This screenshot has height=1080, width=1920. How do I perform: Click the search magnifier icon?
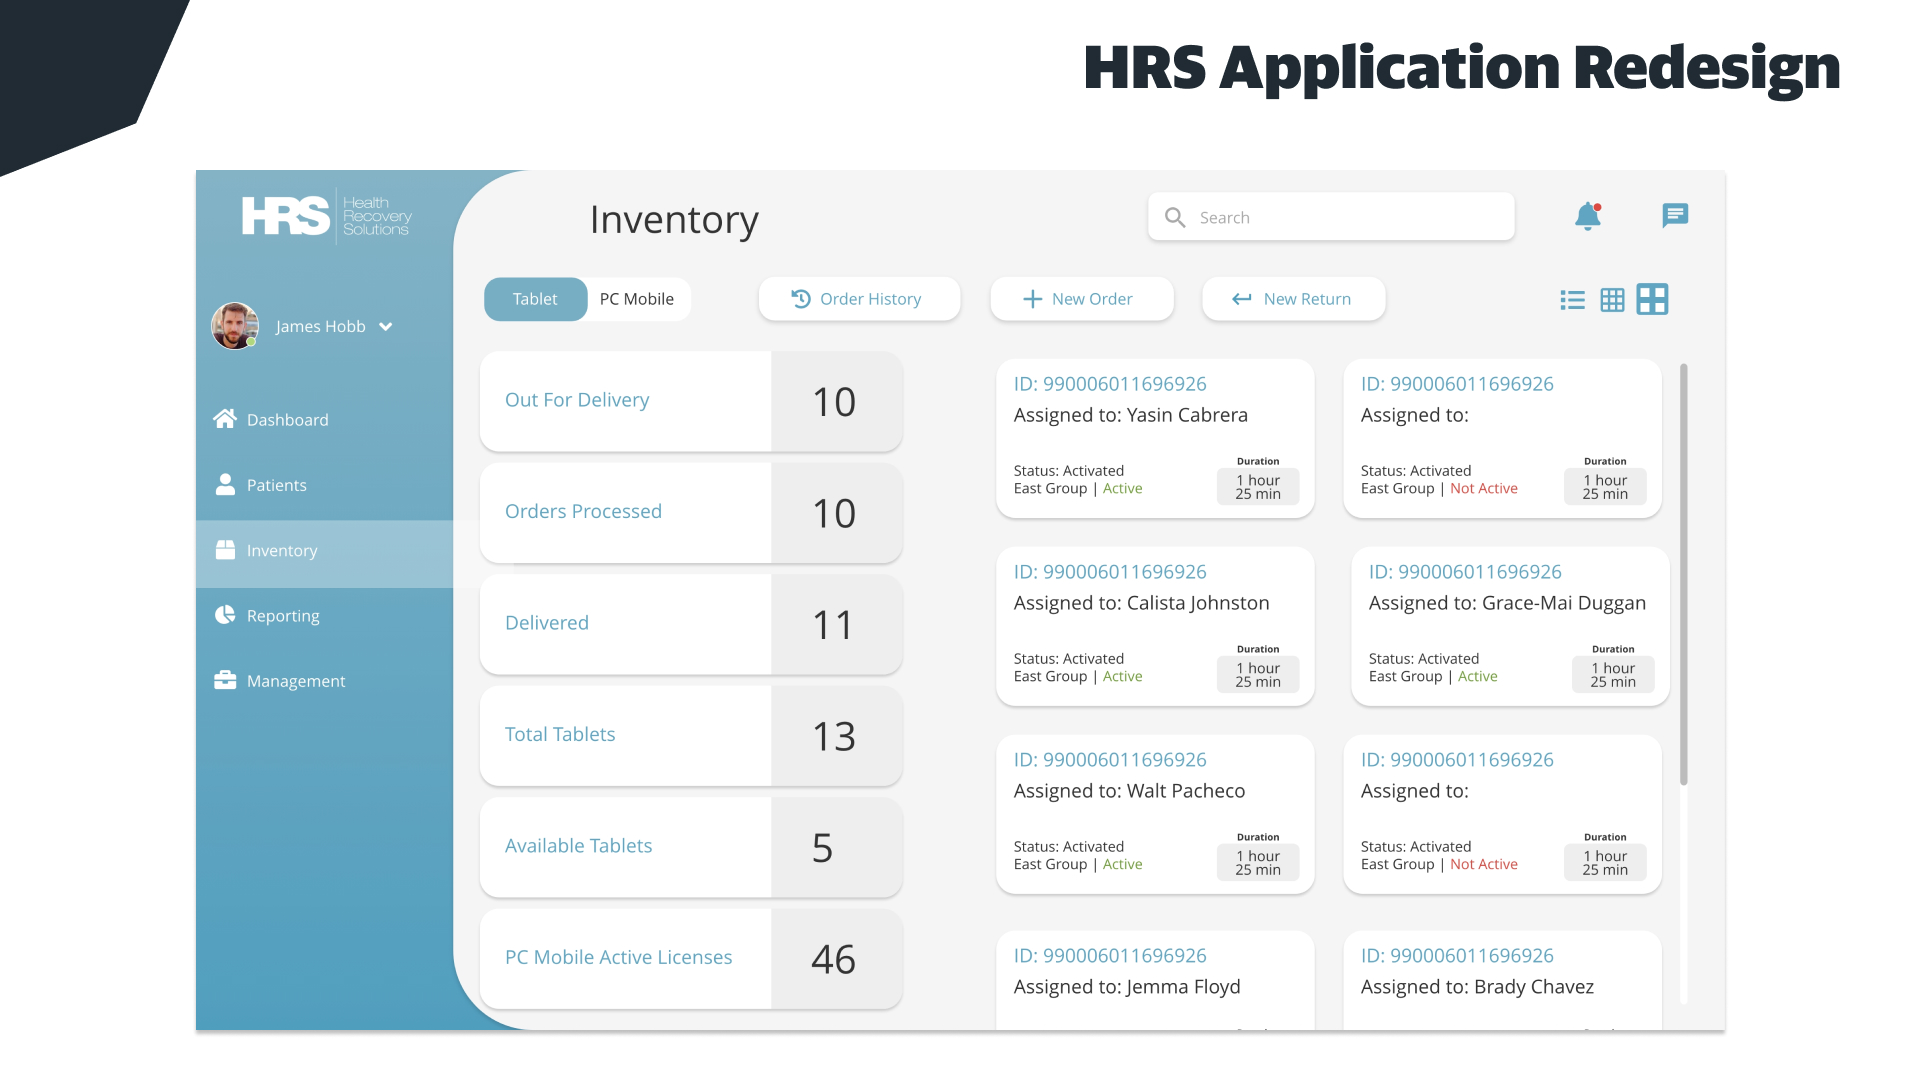pyautogui.click(x=1175, y=217)
